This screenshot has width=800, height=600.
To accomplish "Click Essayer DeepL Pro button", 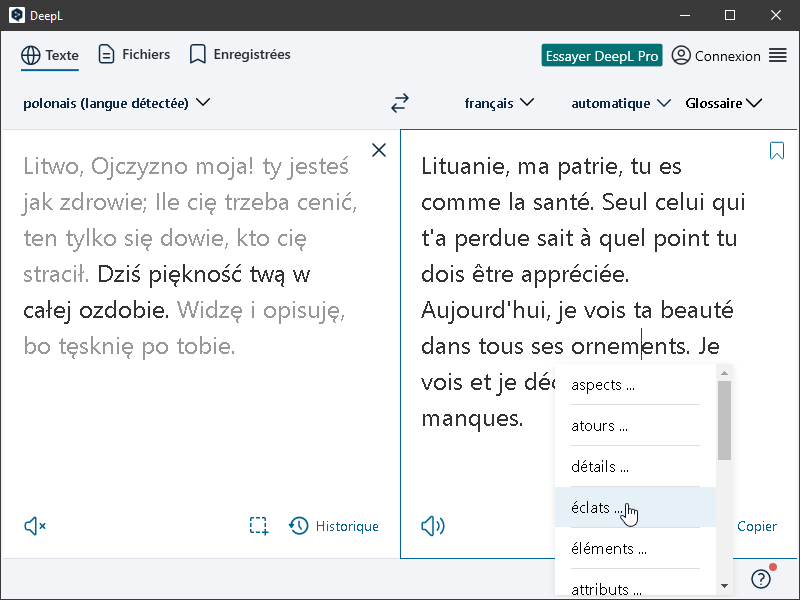I will click(602, 56).
